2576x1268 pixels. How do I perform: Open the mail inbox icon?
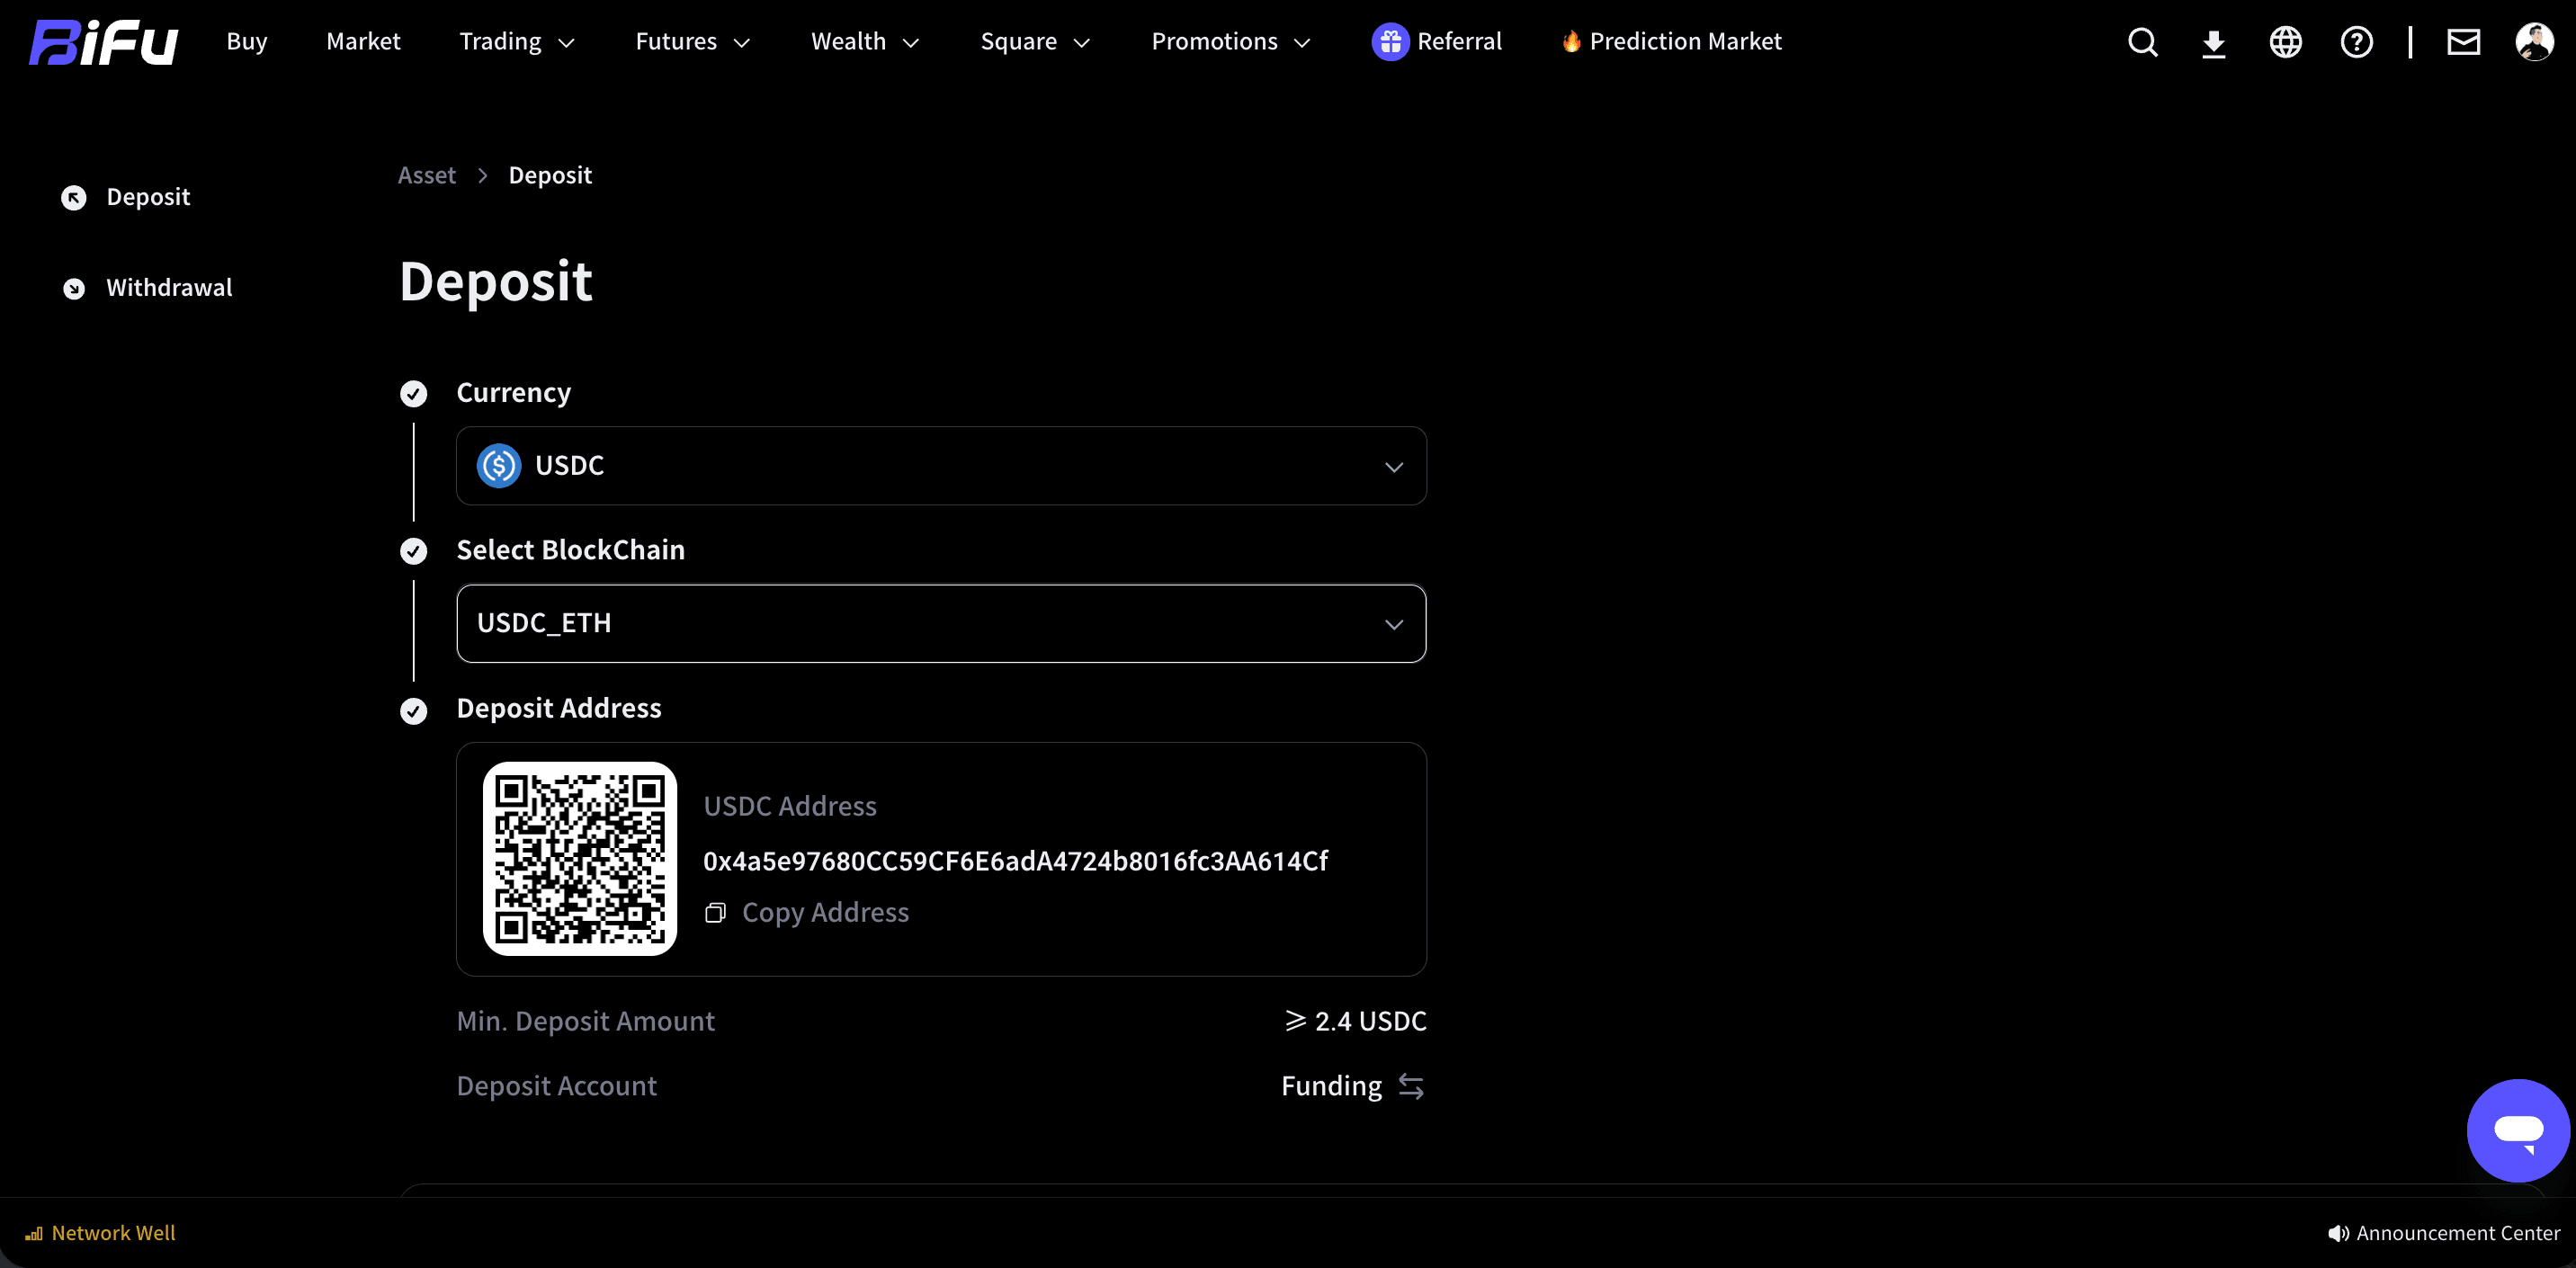coord(2463,42)
